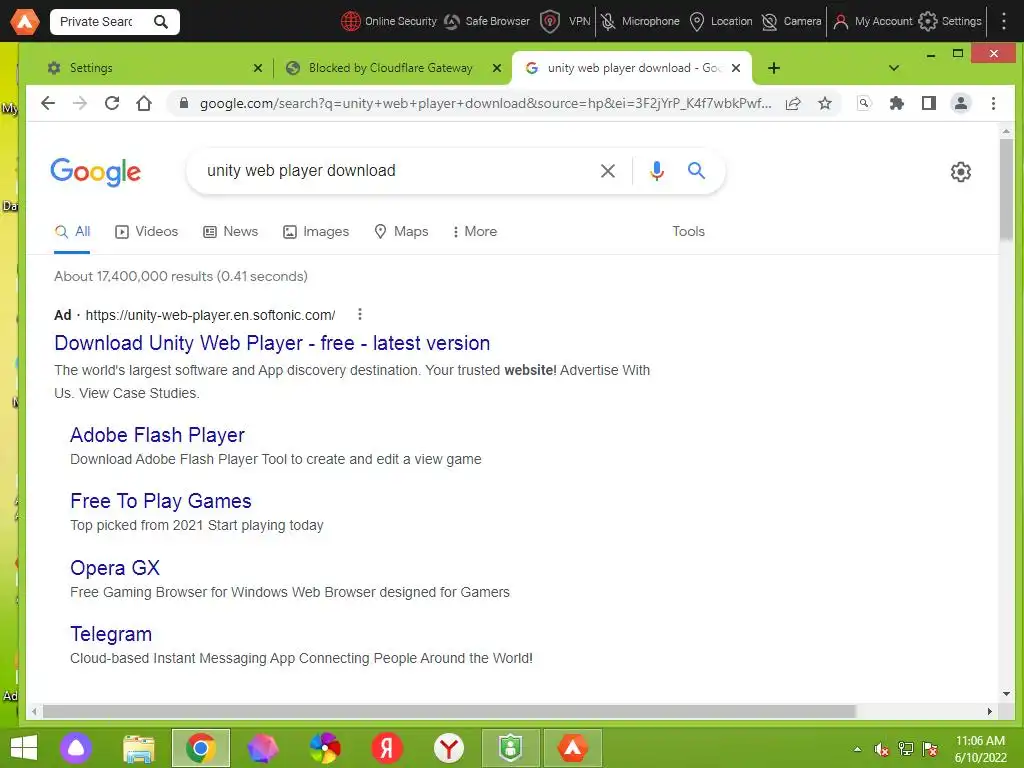The width and height of the screenshot is (1024, 768).
Task: Go back to previous page
Action: [x=48, y=103]
